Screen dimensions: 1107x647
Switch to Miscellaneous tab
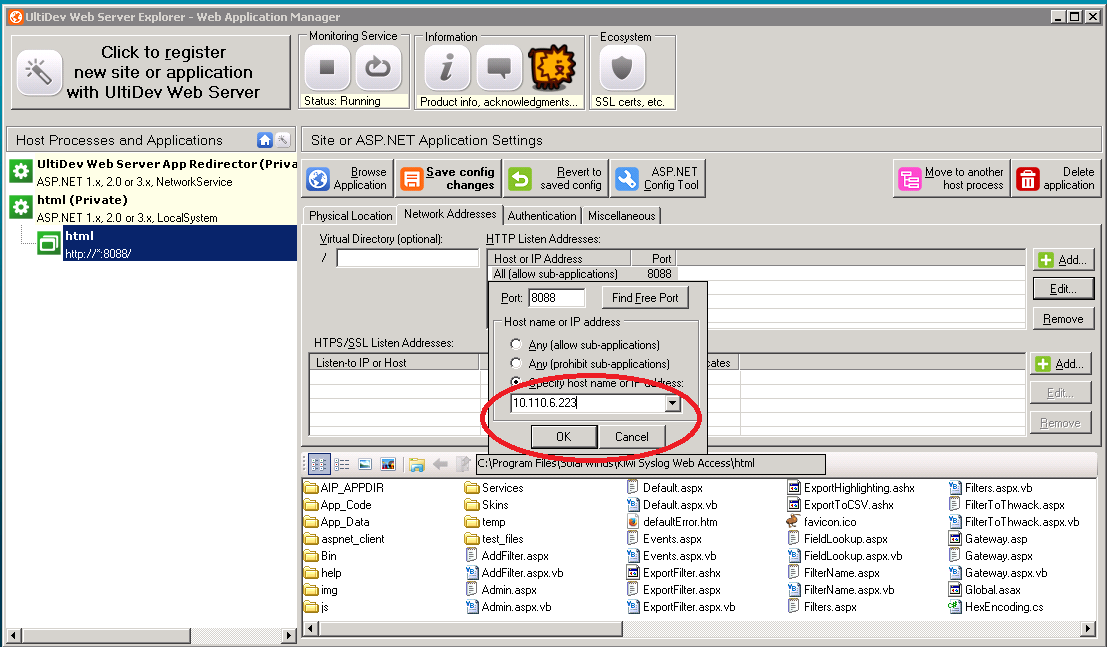point(621,215)
